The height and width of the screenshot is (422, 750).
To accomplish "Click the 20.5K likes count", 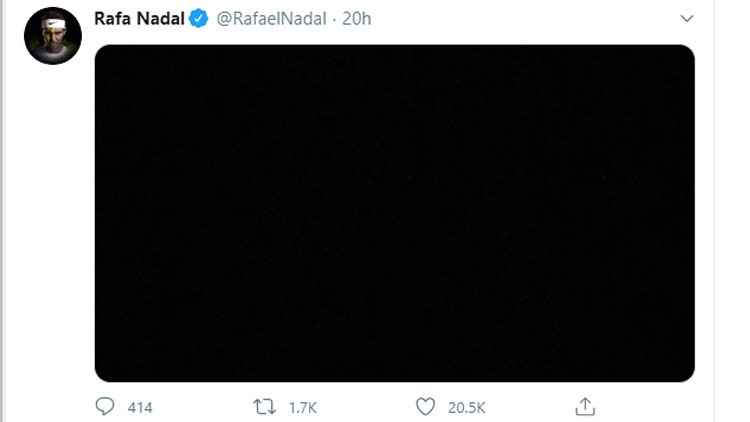I will pos(465,407).
